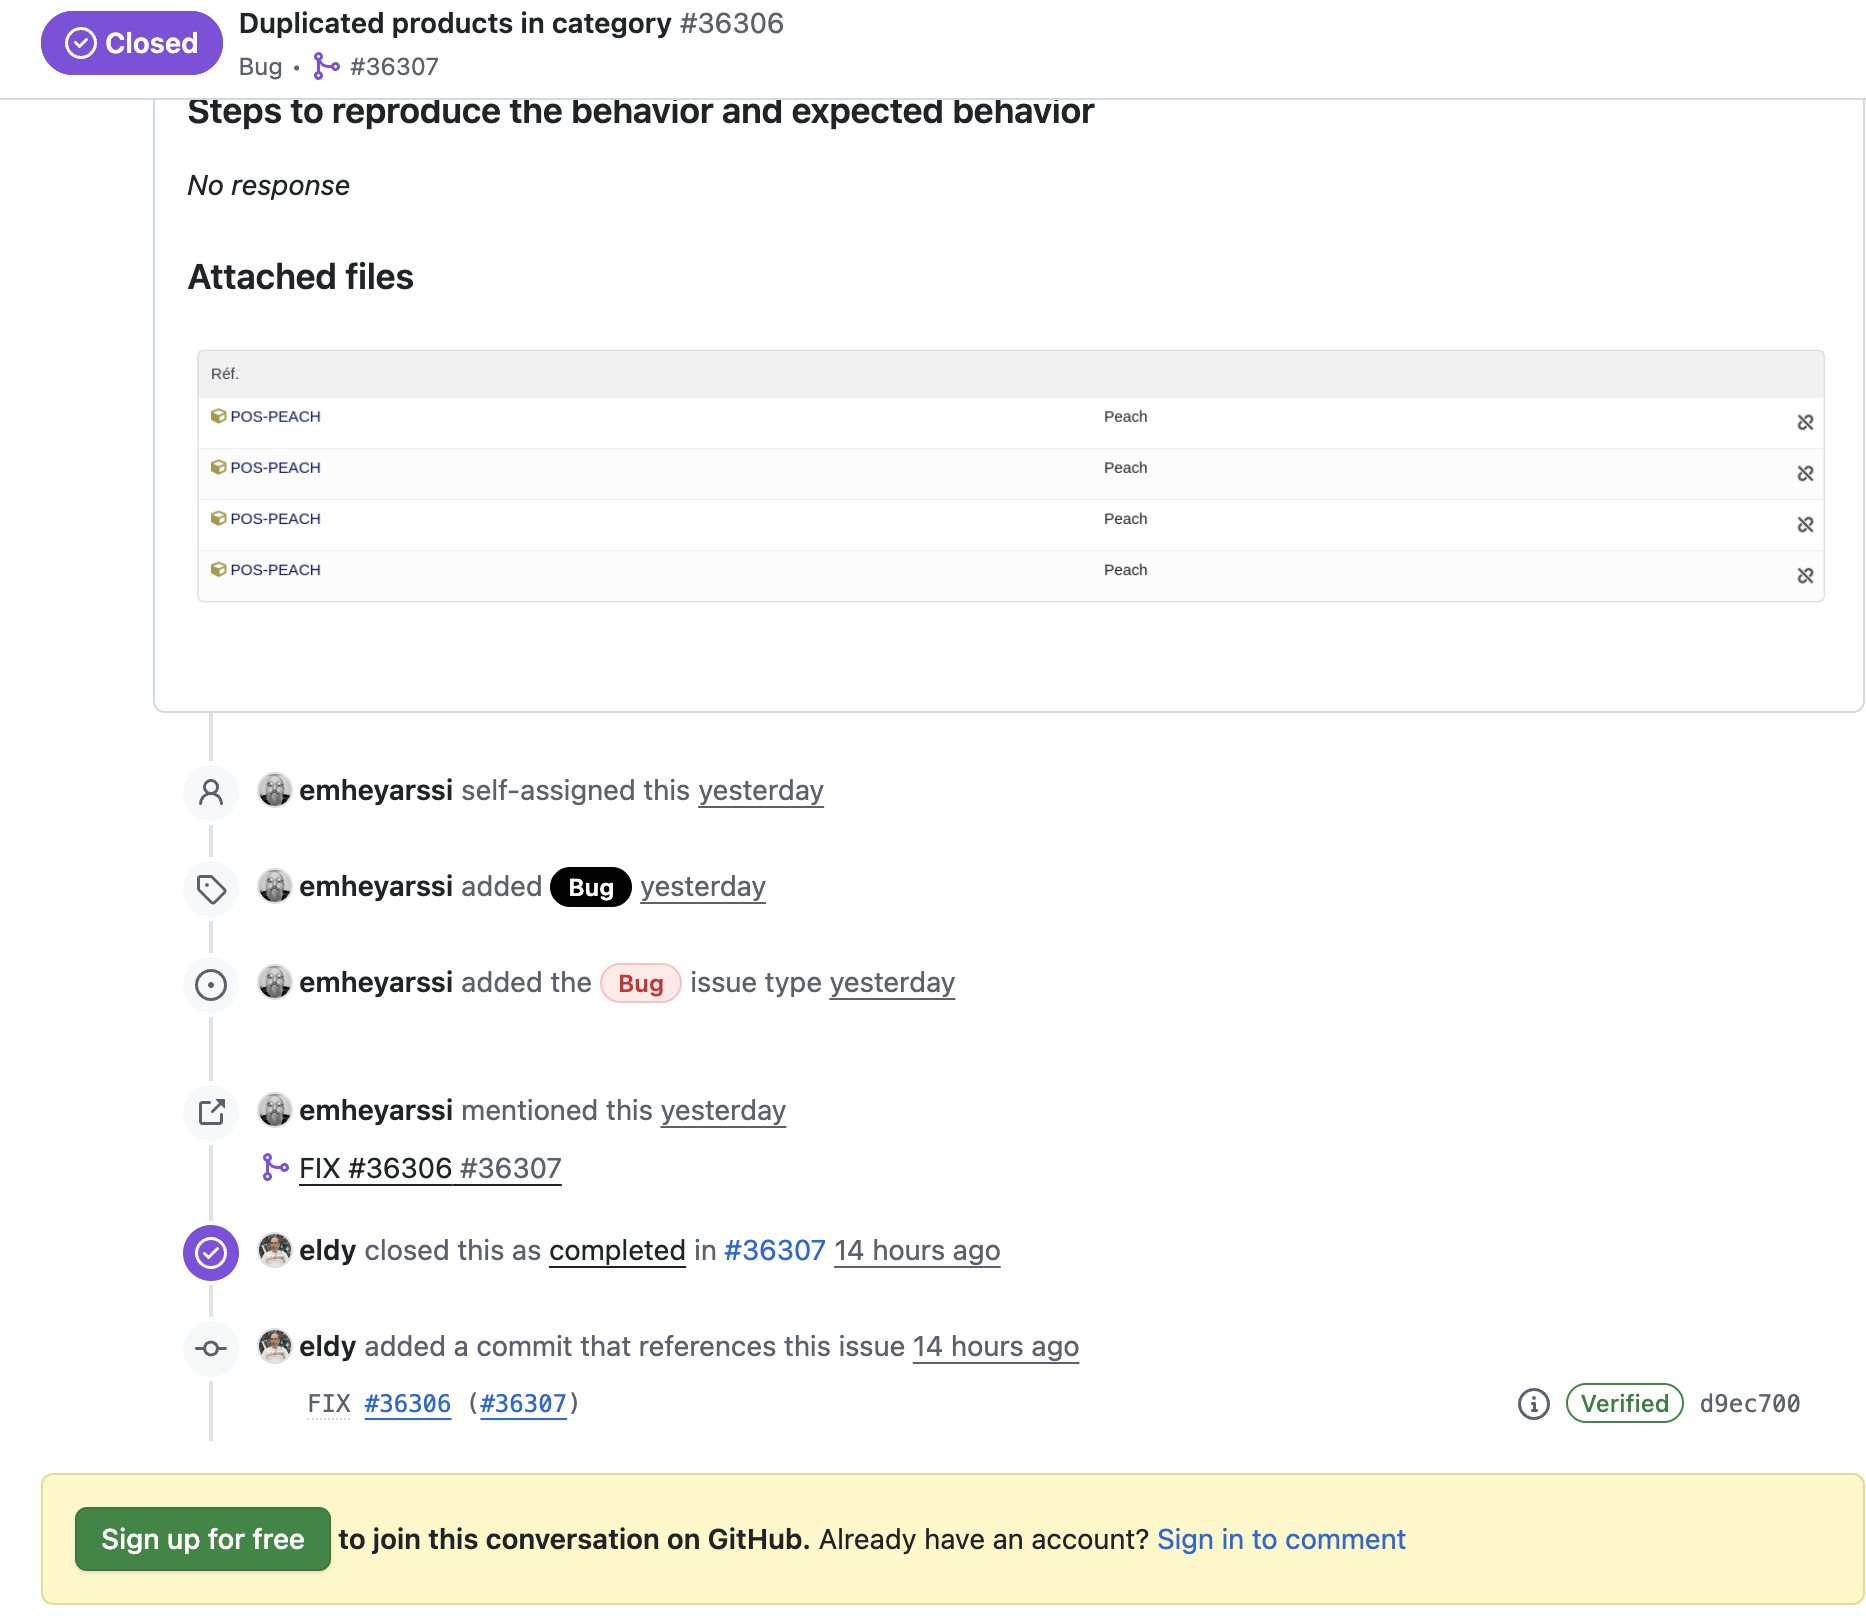Screen dimensions: 1866x1622
Task: Open emheyarssi profile from self-assigned event
Action: click(x=375, y=791)
